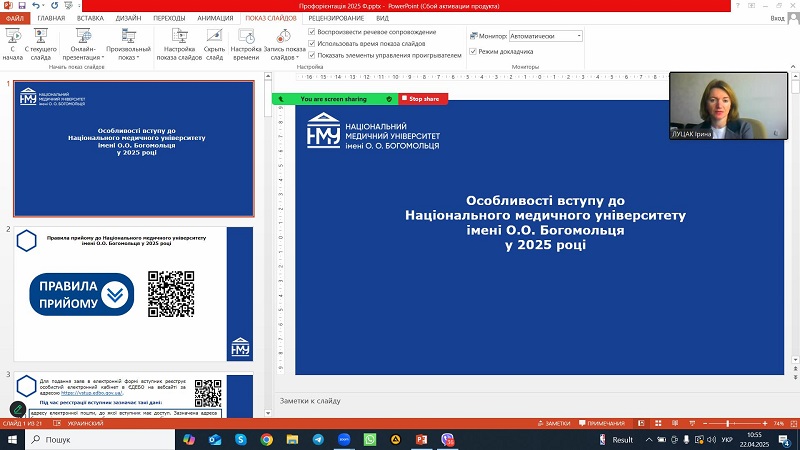The width and height of the screenshot is (800, 450).
Task: Click slide panel scroll-down arrow
Action: click(268, 413)
